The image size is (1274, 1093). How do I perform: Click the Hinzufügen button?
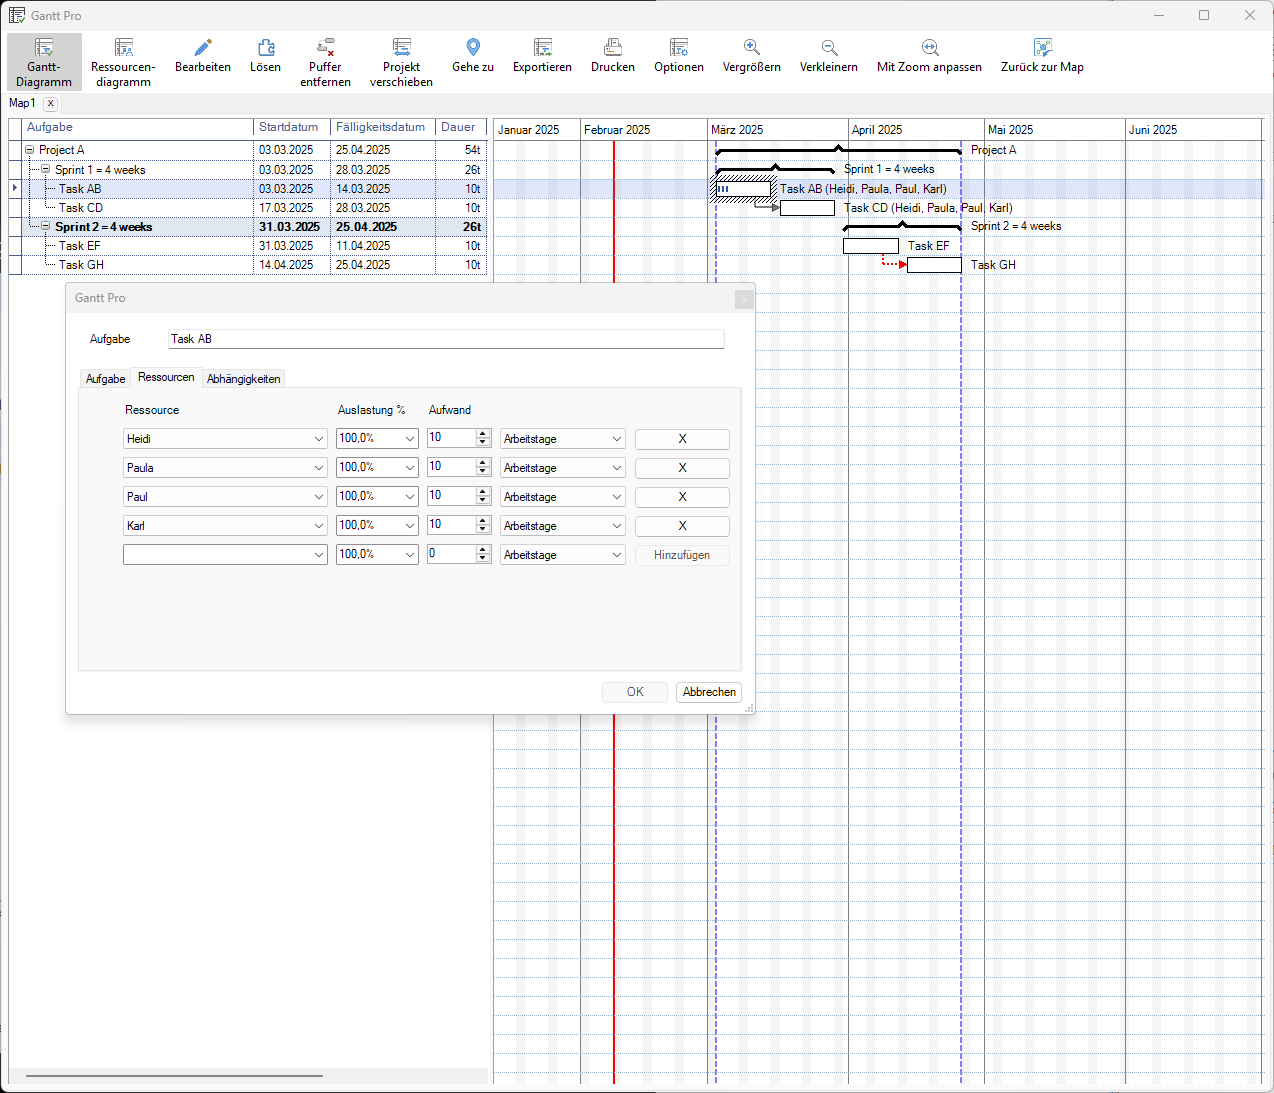(682, 555)
